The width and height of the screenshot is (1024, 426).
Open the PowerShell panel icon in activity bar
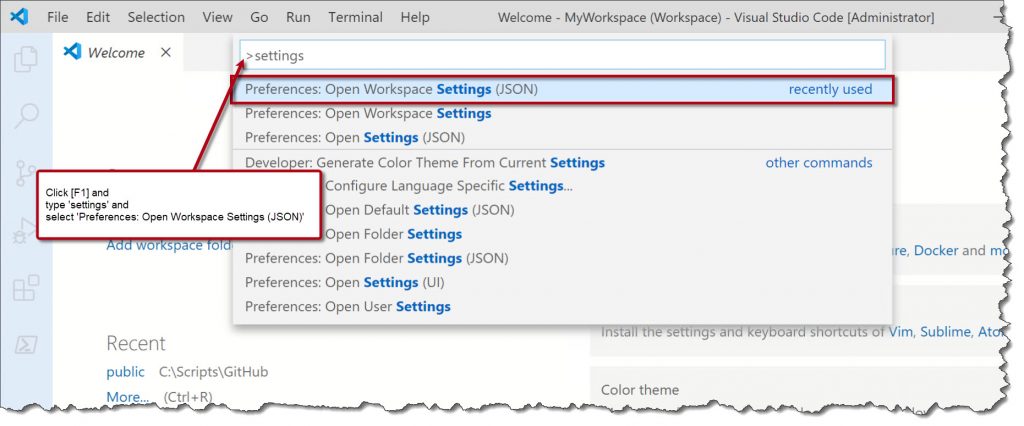[x=26, y=345]
